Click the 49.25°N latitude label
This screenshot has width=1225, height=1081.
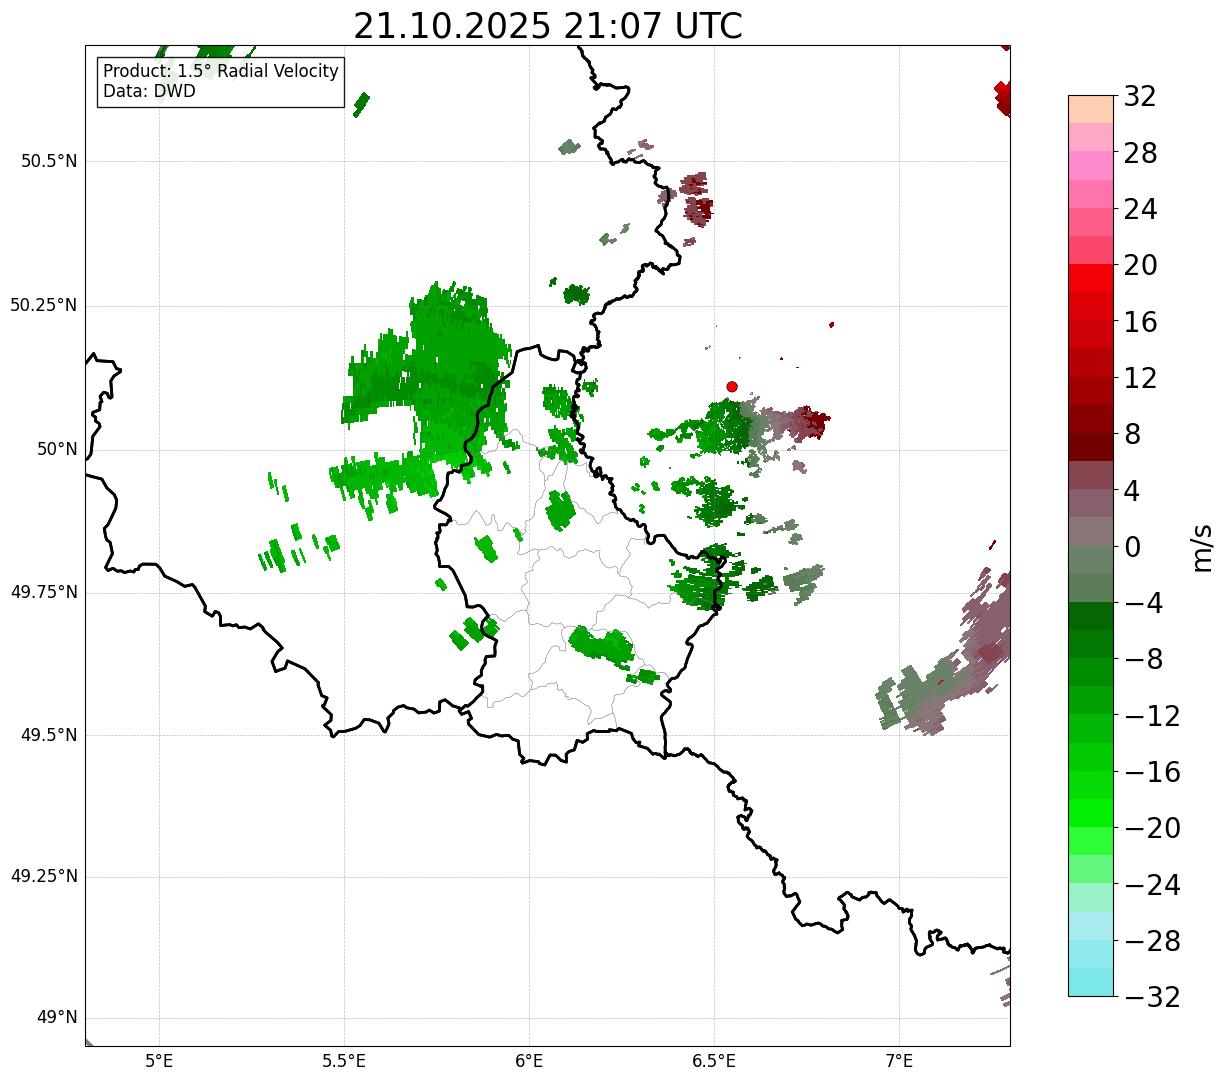[43, 877]
